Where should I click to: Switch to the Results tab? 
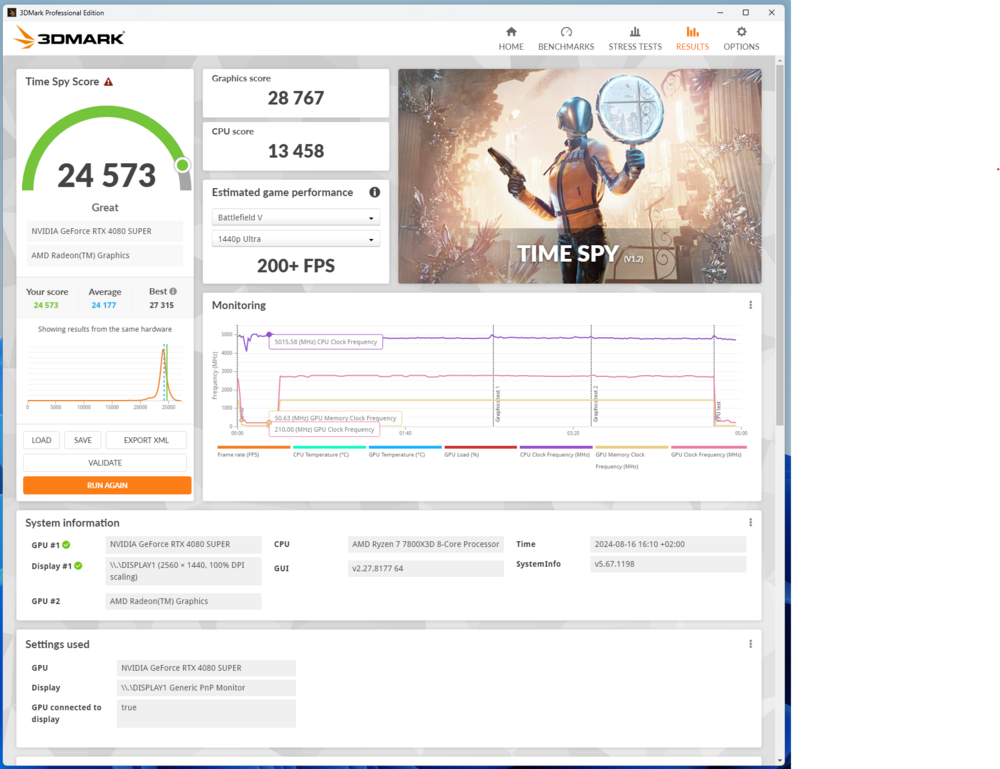click(x=692, y=38)
